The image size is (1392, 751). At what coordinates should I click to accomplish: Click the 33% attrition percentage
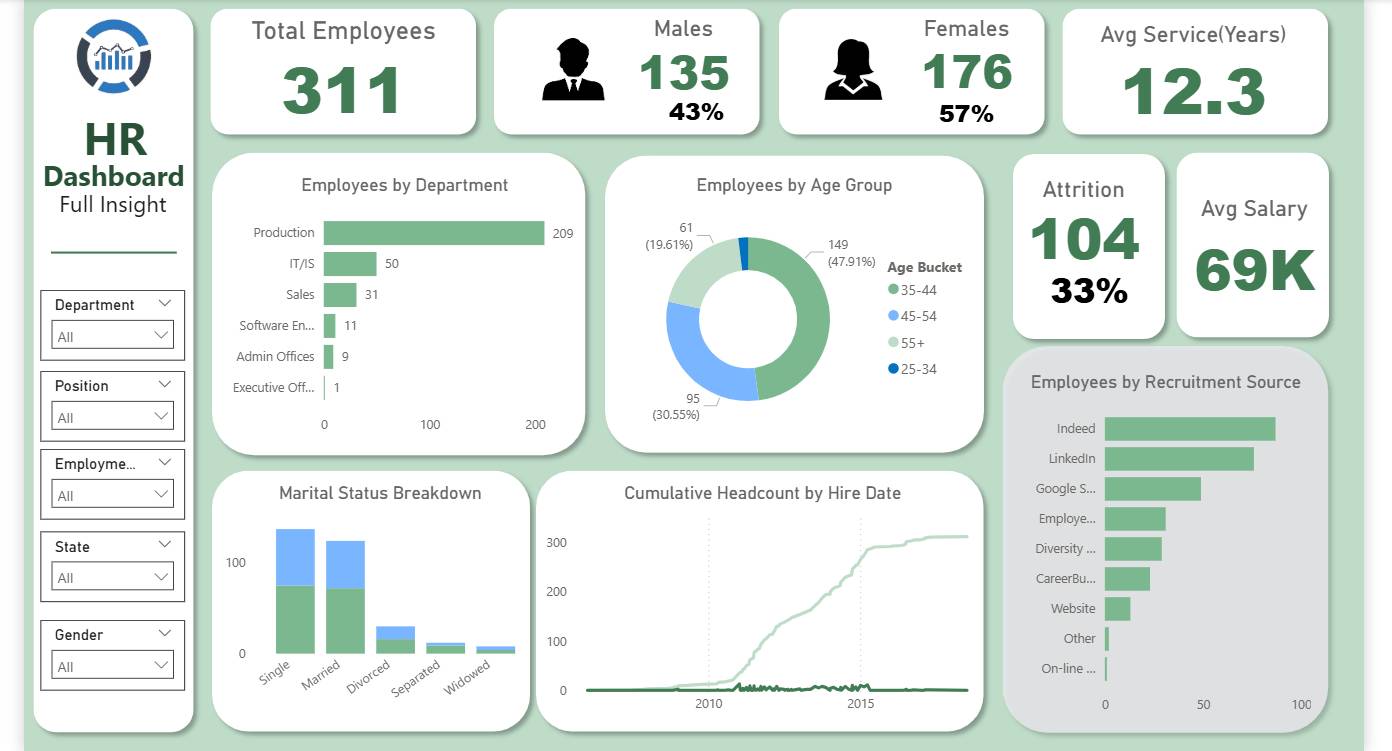click(x=1089, y=292)
